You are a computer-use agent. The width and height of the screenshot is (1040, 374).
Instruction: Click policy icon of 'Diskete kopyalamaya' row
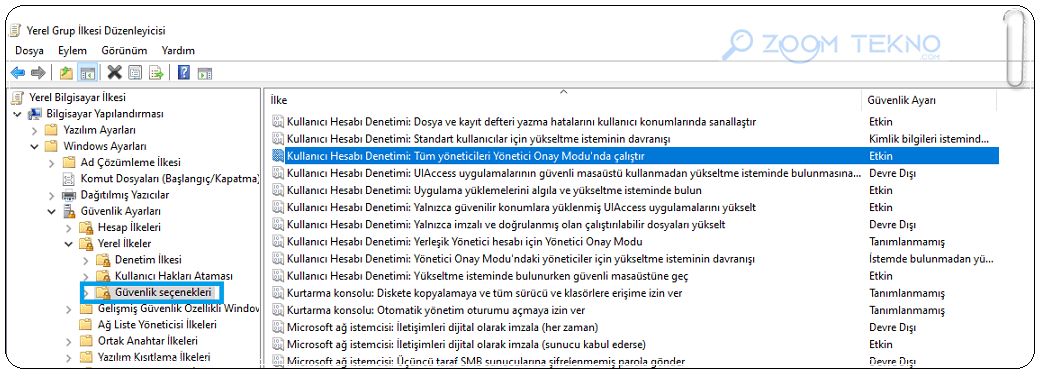(x=277, y=293)
